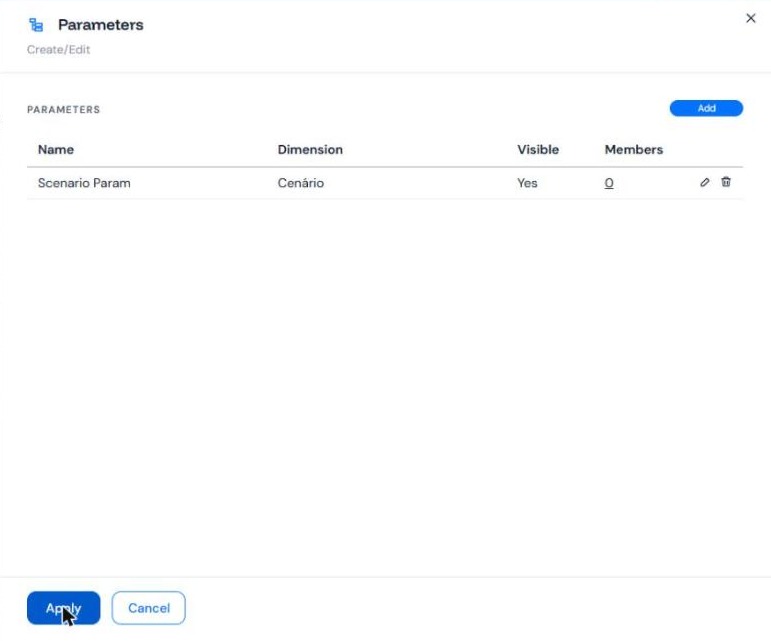The width and height of the screenshot is (771, 641).
Task: Click the Create/Edit subtitle text
Action: (x=59, y=50)
